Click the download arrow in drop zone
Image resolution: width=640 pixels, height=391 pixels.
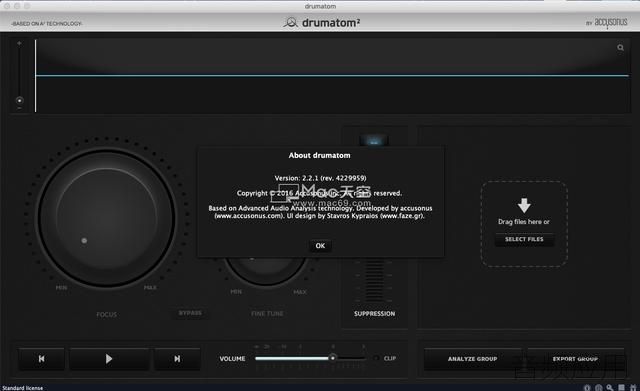click(524, 205)
